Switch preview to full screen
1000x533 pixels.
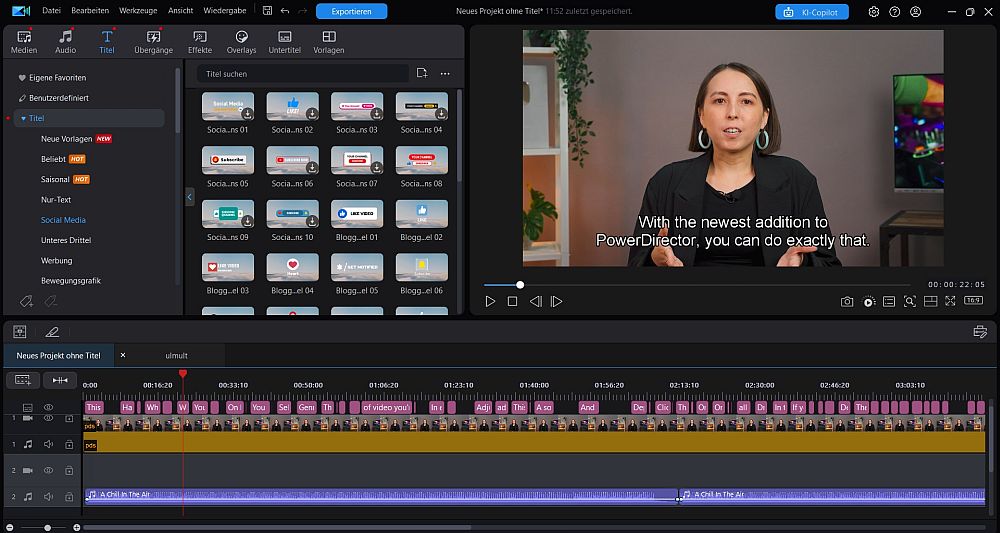pos(950,302)
